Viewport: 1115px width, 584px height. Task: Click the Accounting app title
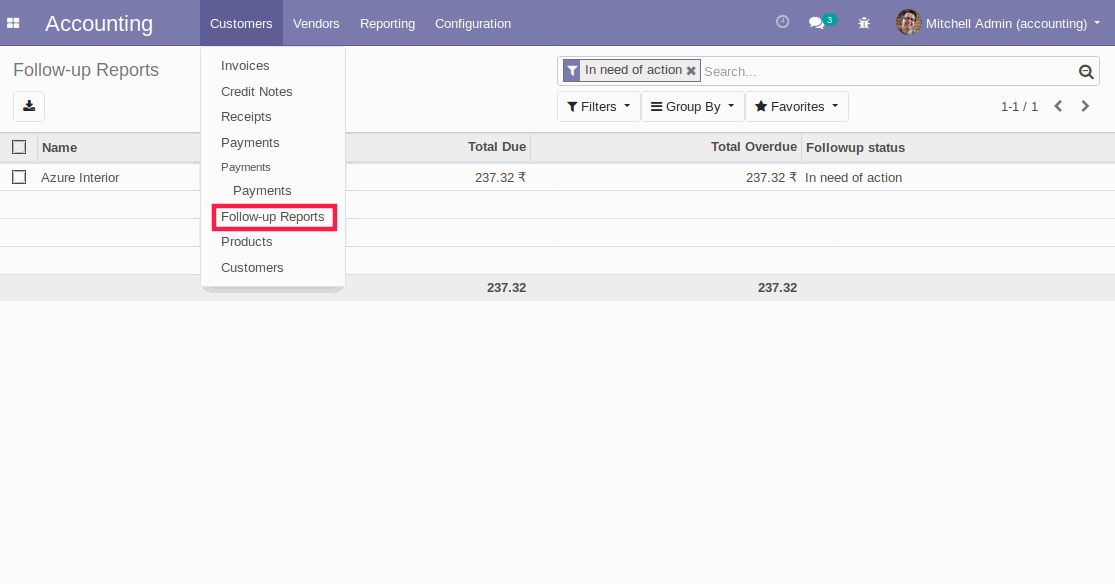[99, 23]
